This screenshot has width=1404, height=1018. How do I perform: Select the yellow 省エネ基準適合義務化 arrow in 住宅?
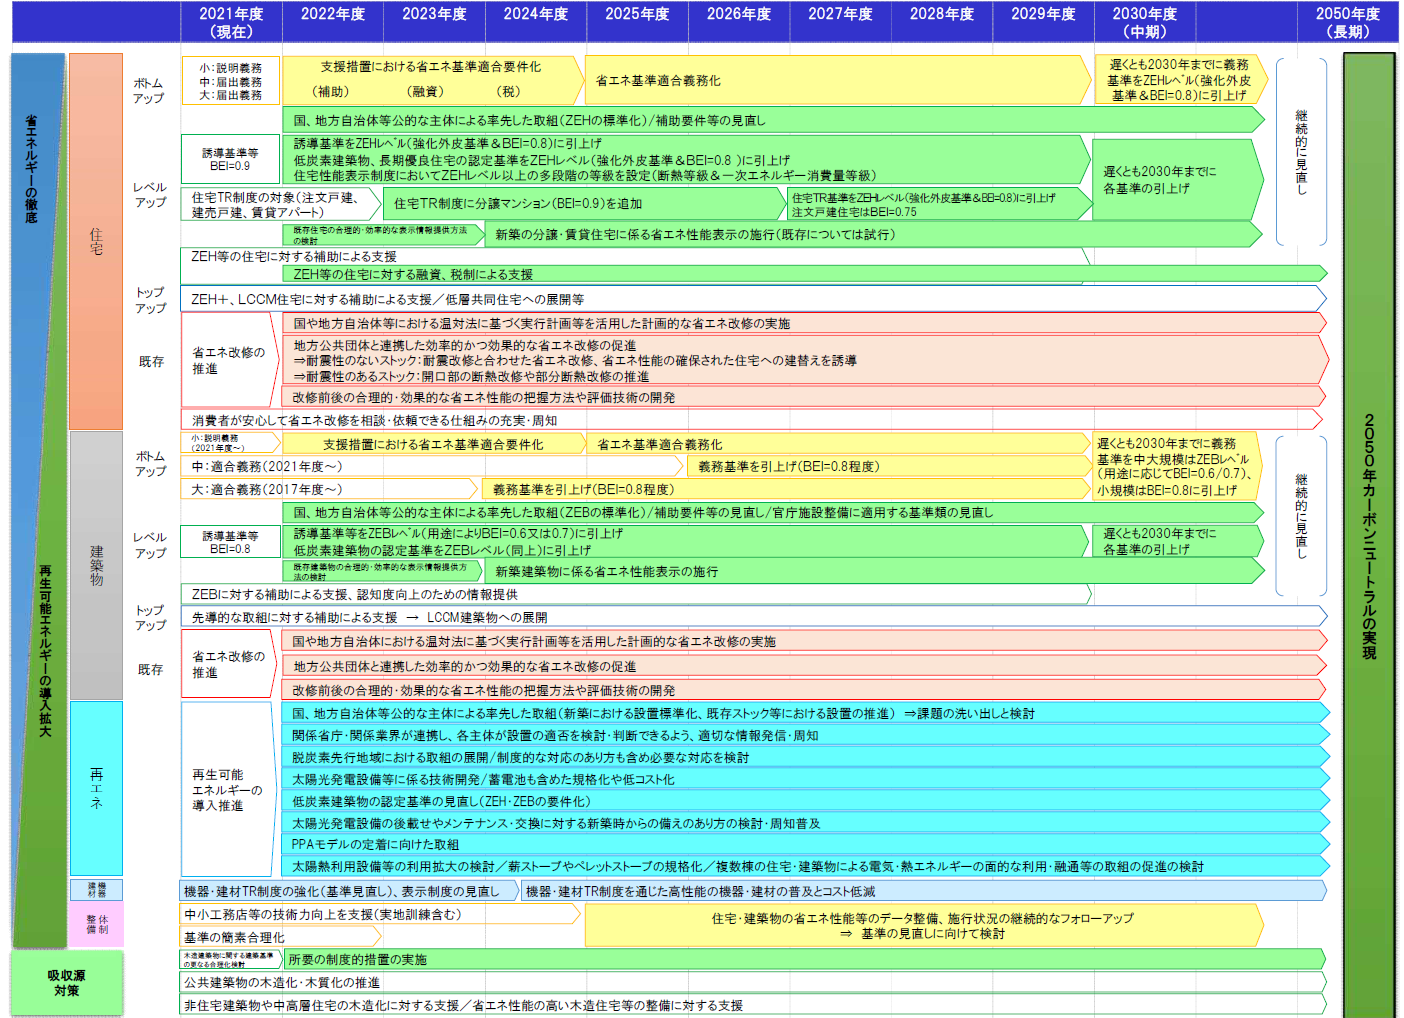pyautogui.click(x=835, y=80)
